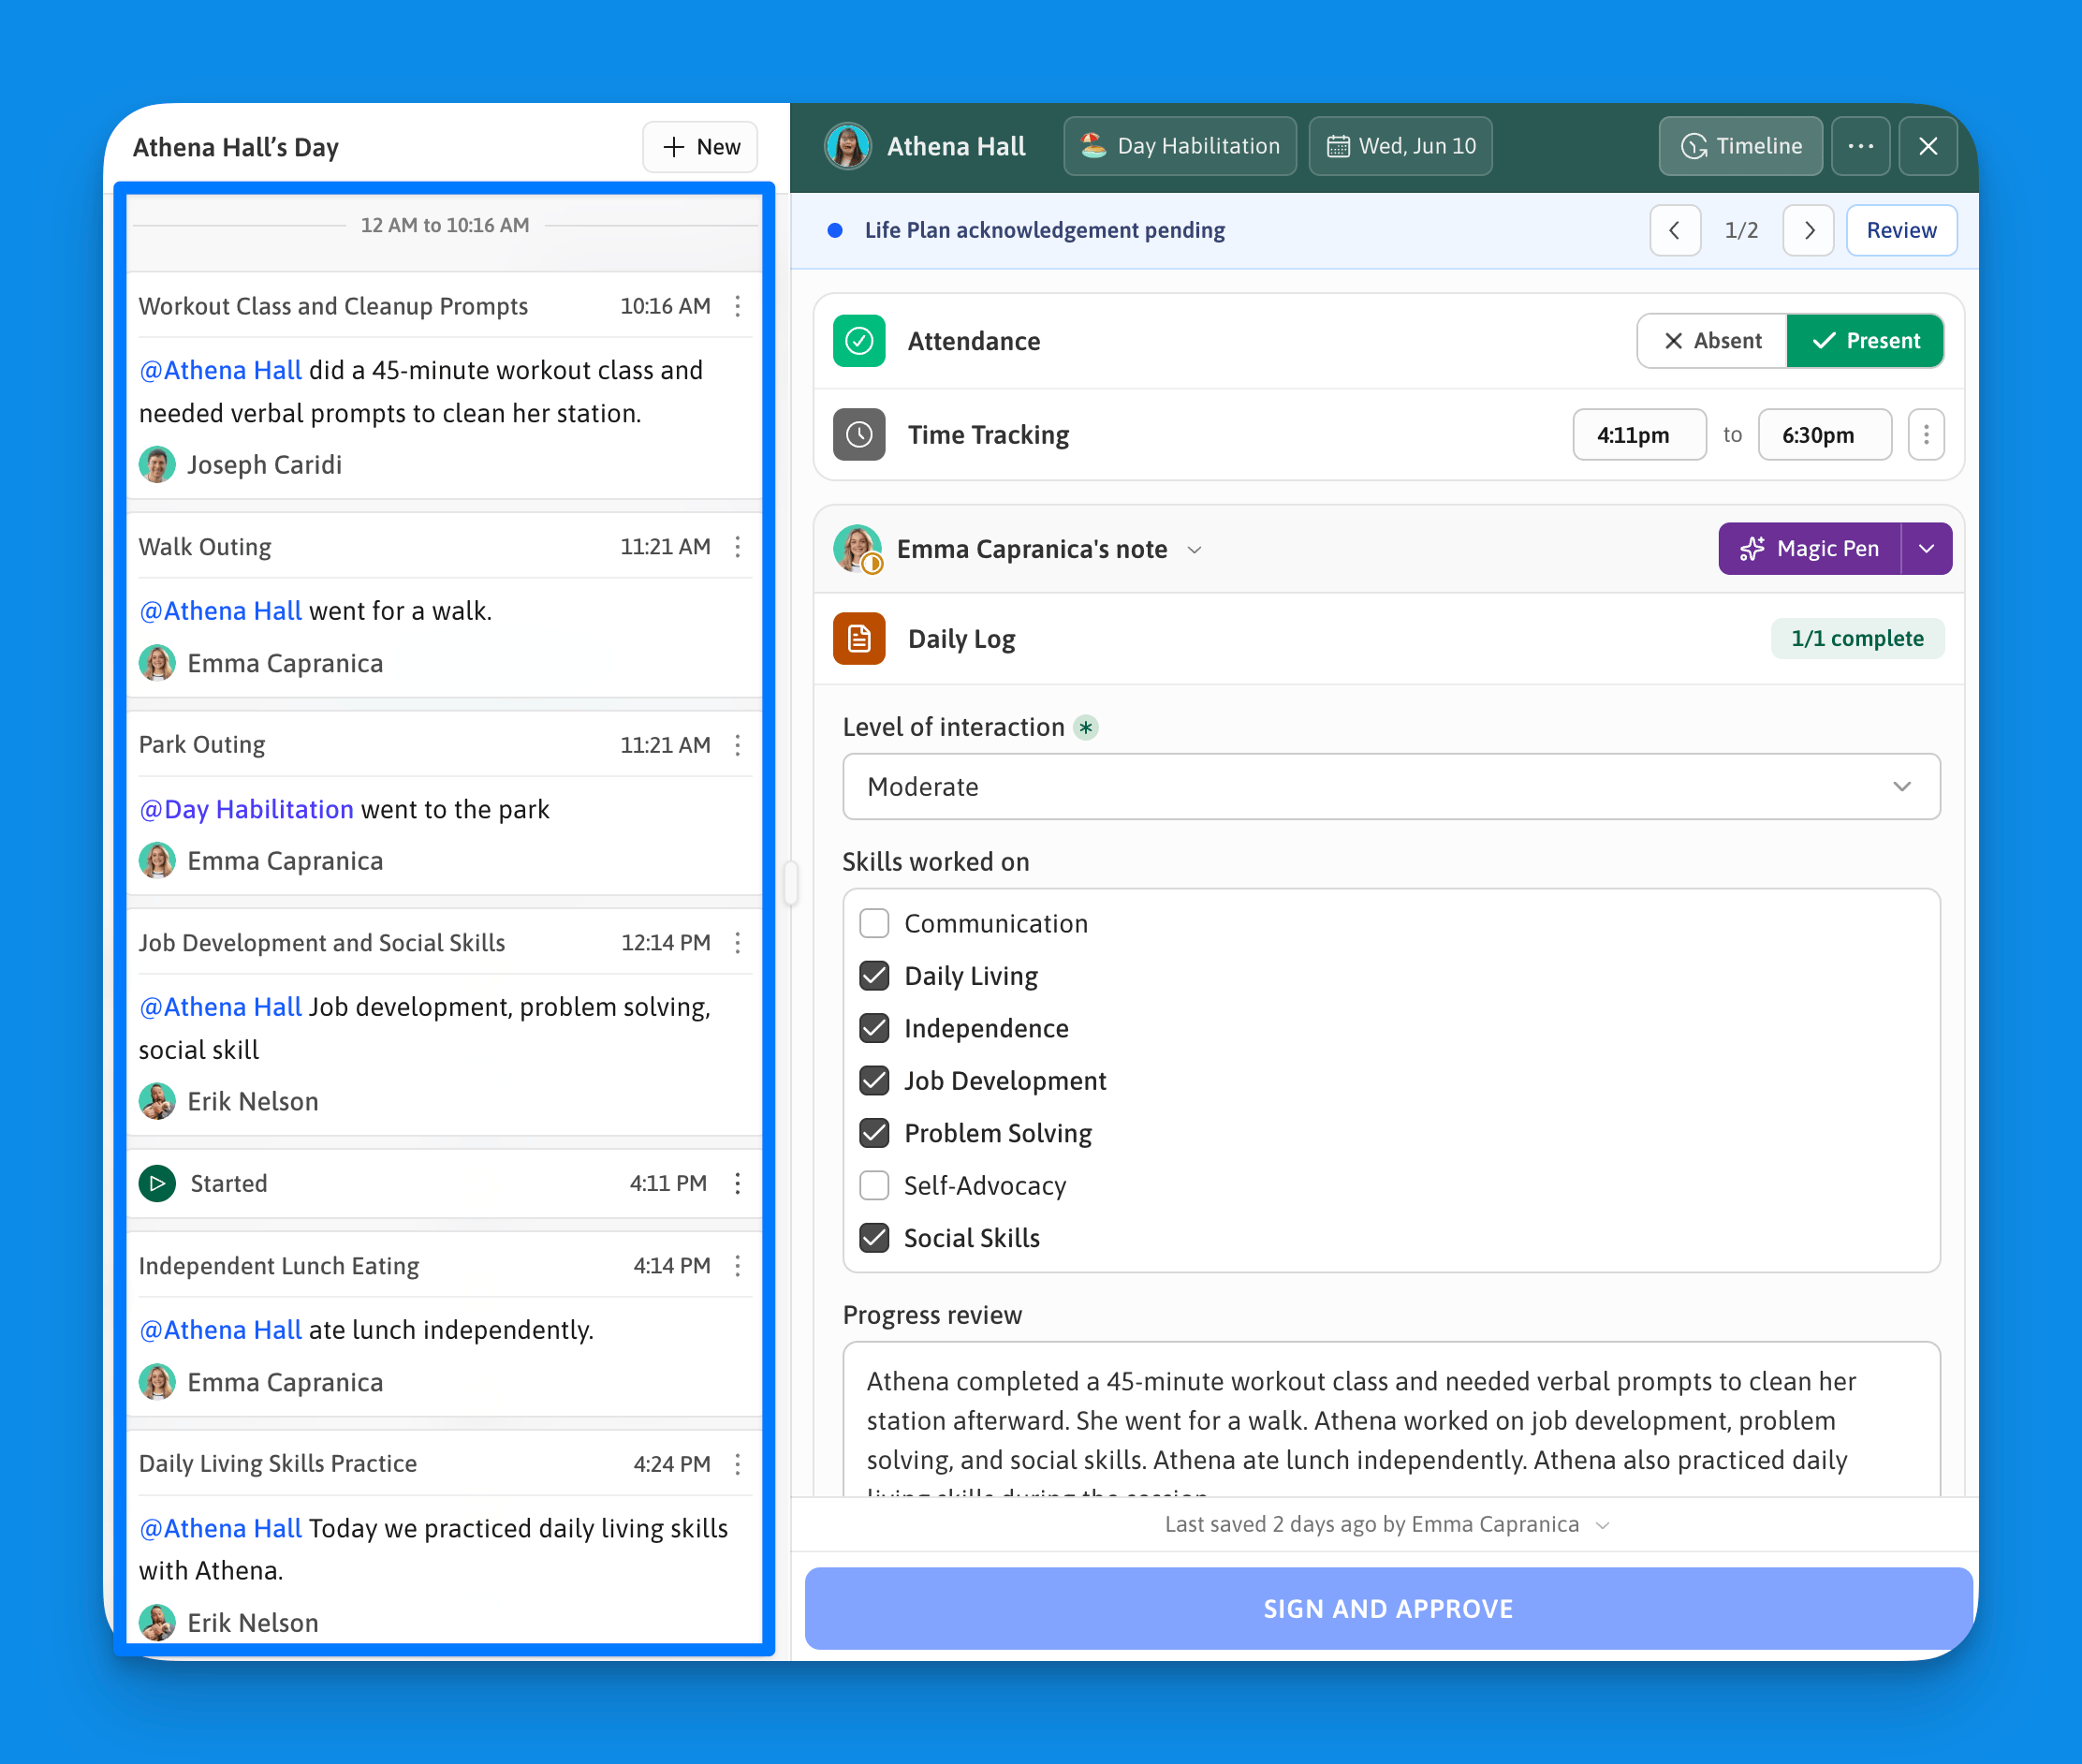Expand Emma Capranica's note chevron
This screenshot has height=1764, width=2082.
[1194, 550]
